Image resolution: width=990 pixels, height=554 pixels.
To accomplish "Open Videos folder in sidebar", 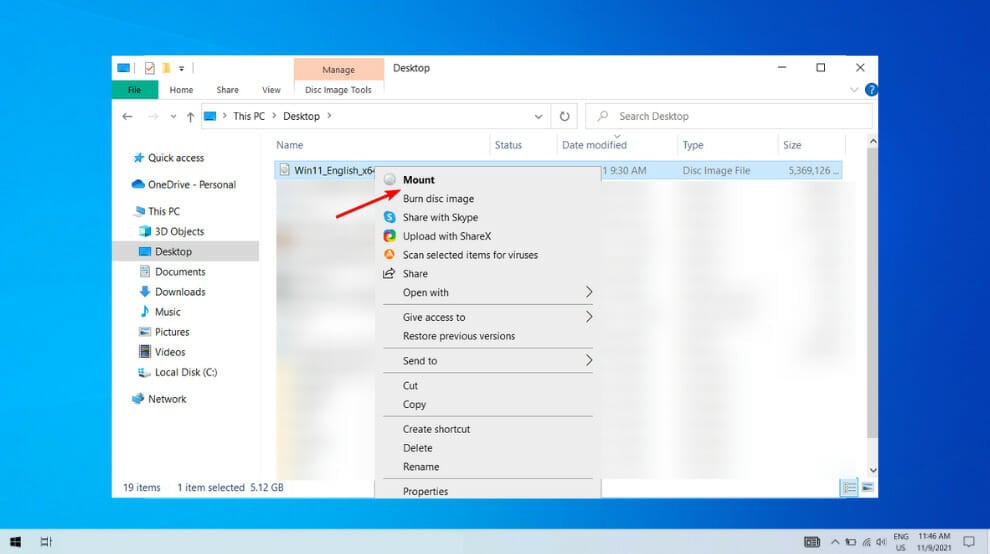I will [x=169, y=352].
